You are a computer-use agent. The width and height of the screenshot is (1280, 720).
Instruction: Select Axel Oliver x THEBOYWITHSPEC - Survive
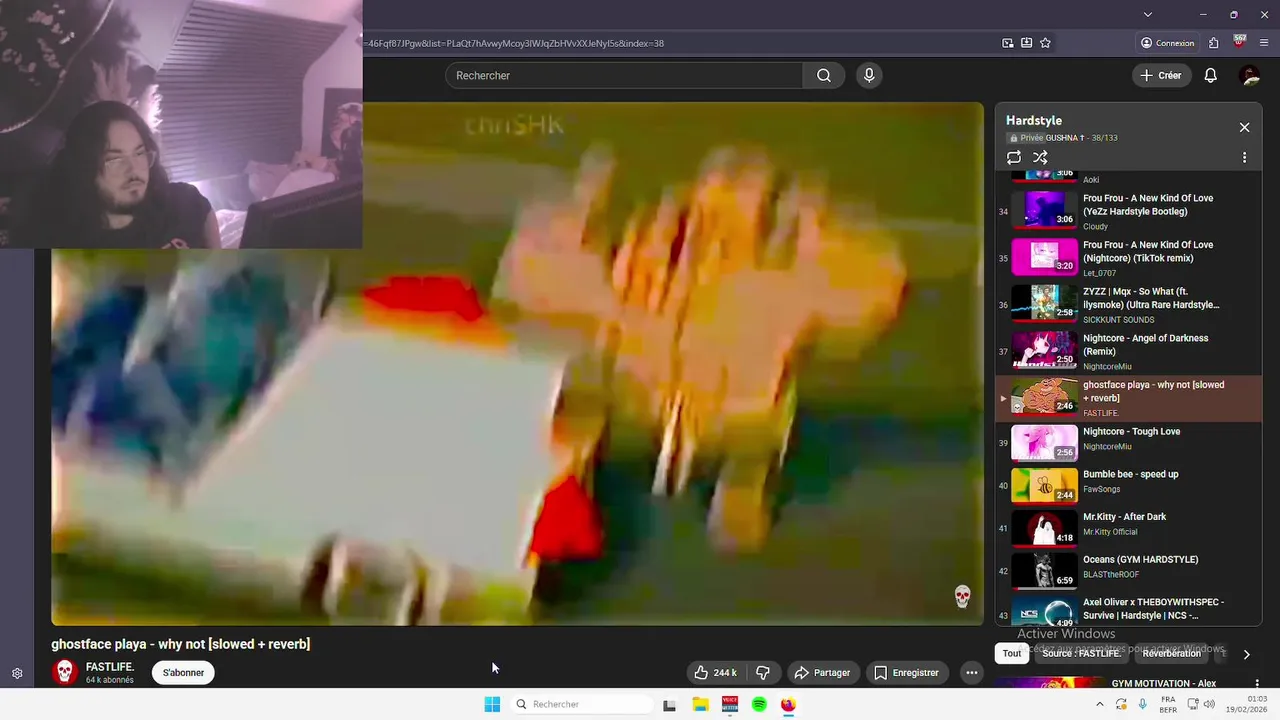(x=1129, y=611)
